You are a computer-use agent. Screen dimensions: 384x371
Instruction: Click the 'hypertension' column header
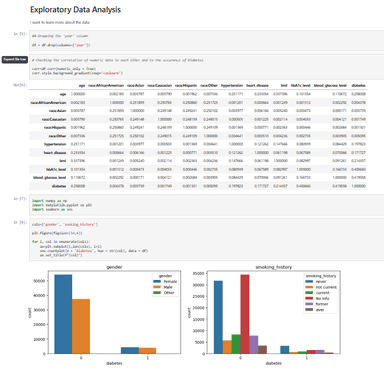point(232,85)
